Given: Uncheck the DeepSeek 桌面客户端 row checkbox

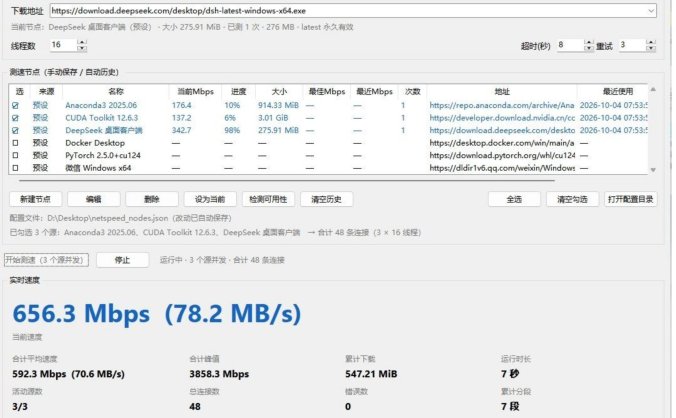Looking at the screenshot, I should (x=16, y=130).
